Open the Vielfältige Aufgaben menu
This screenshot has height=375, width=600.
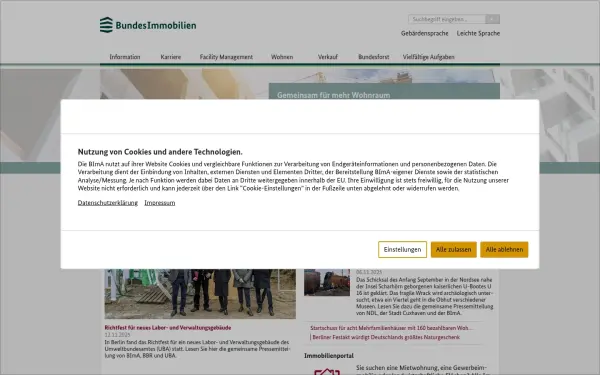tap(429, 57)
